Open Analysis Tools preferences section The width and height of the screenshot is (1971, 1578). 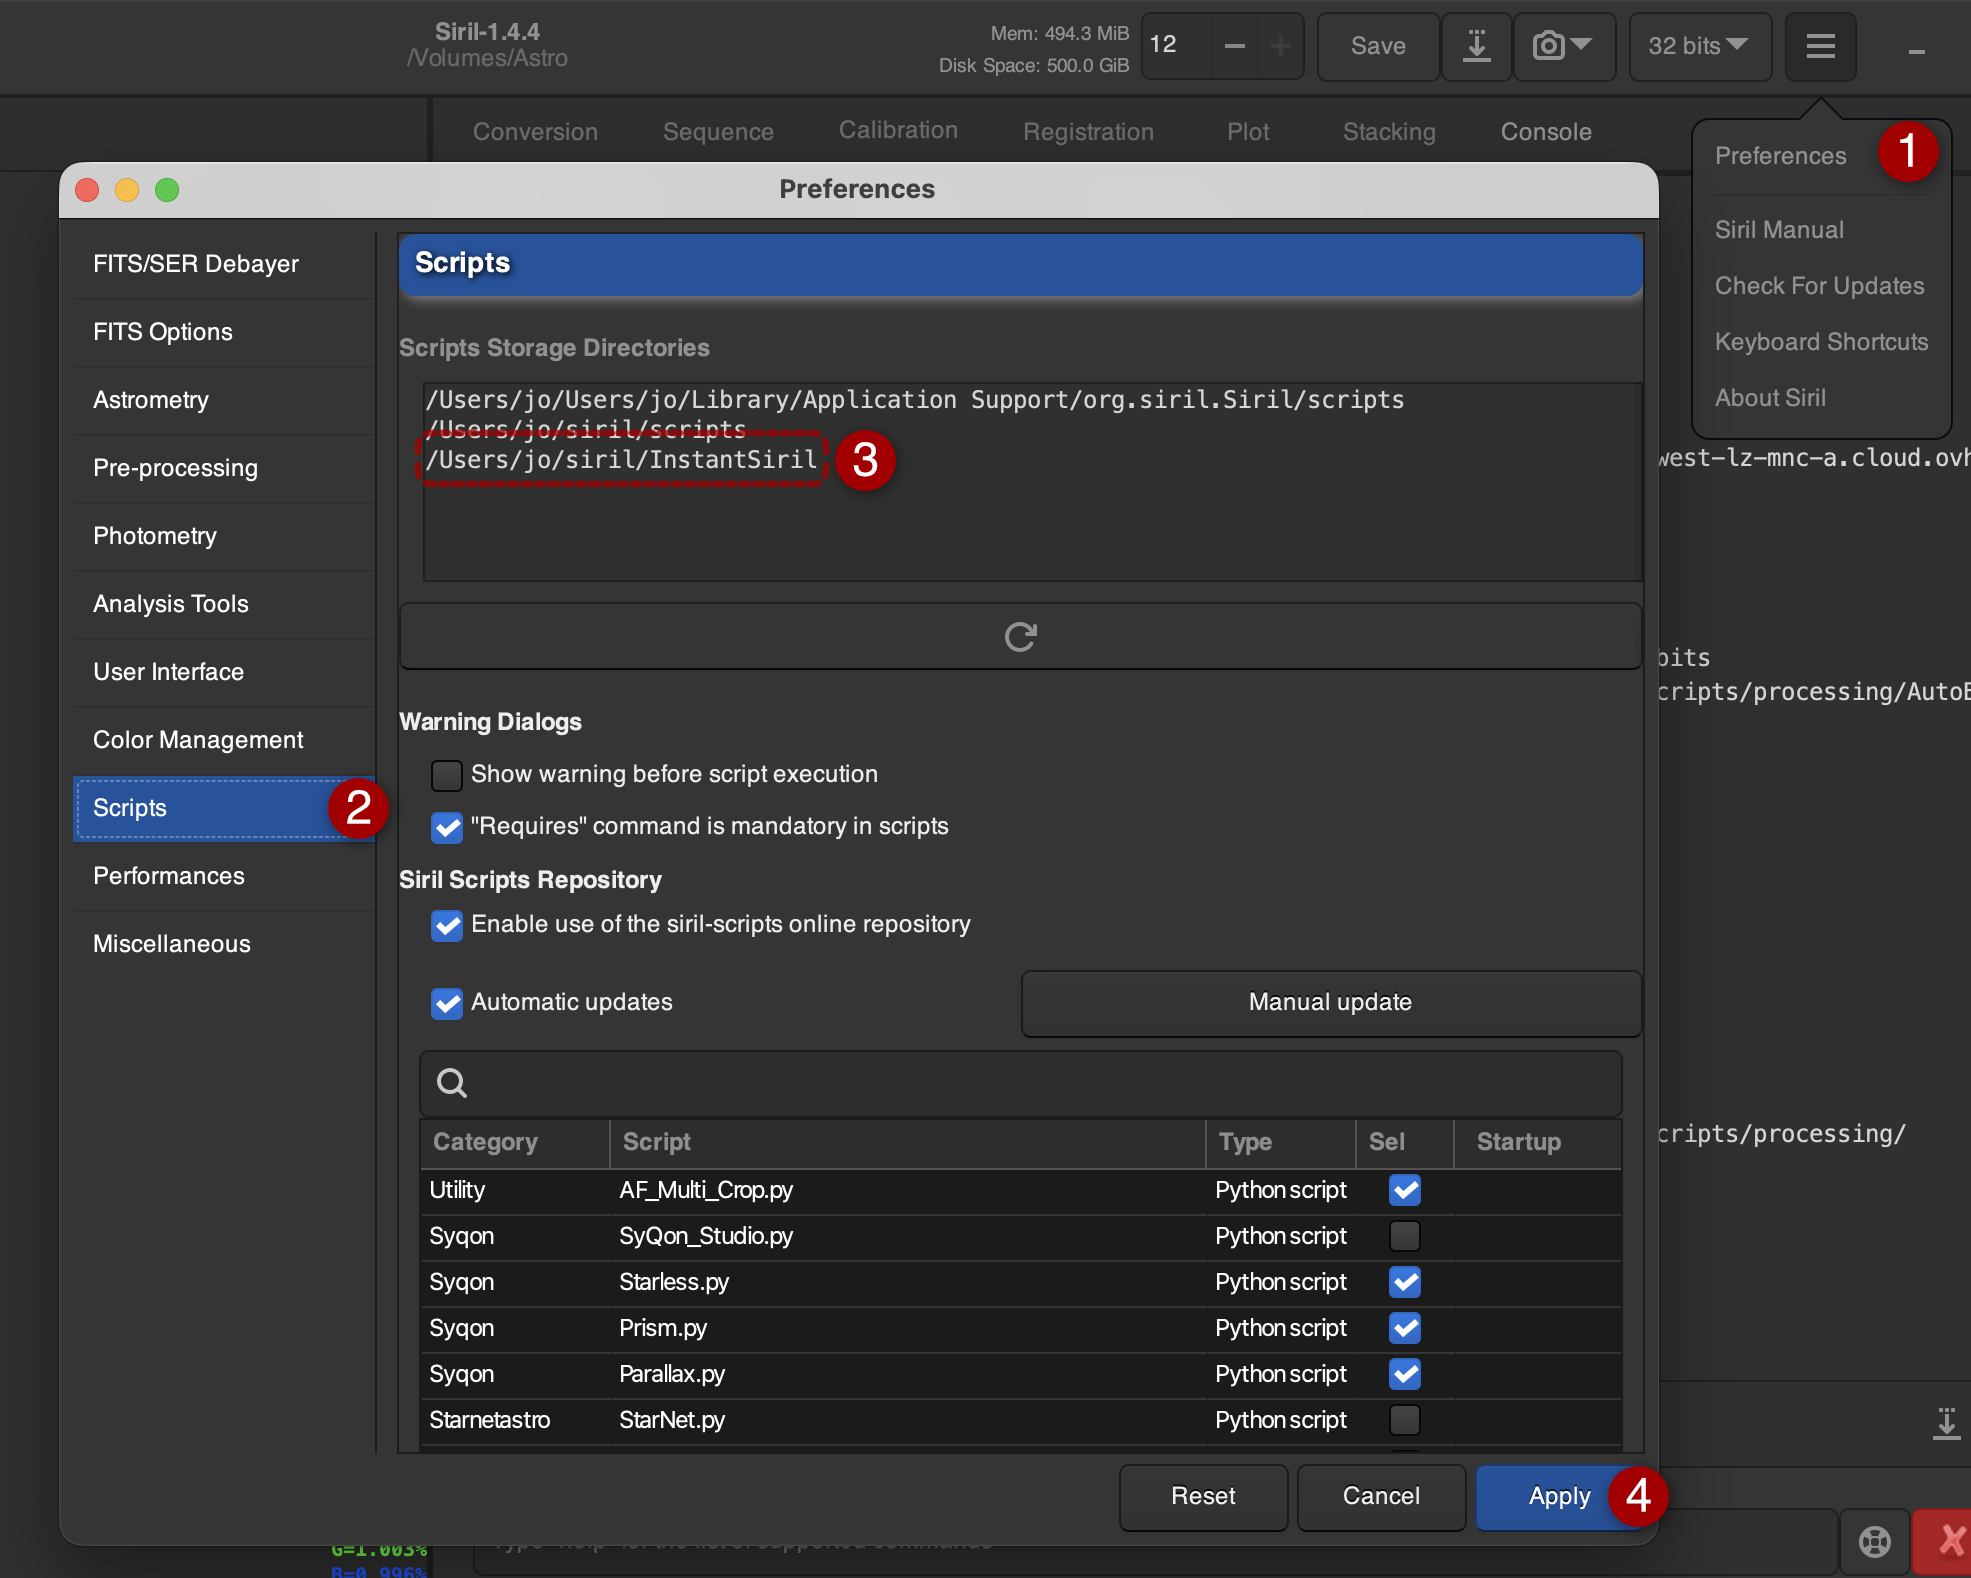click(x=224, y=604)
